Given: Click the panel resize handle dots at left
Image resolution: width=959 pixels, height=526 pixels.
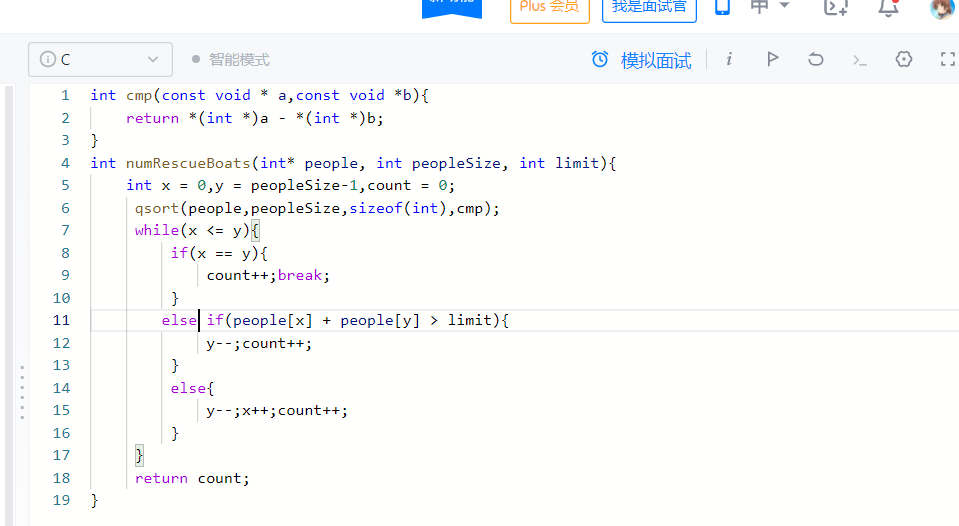Looking at the screenshot, I should [x=22, y=392].
